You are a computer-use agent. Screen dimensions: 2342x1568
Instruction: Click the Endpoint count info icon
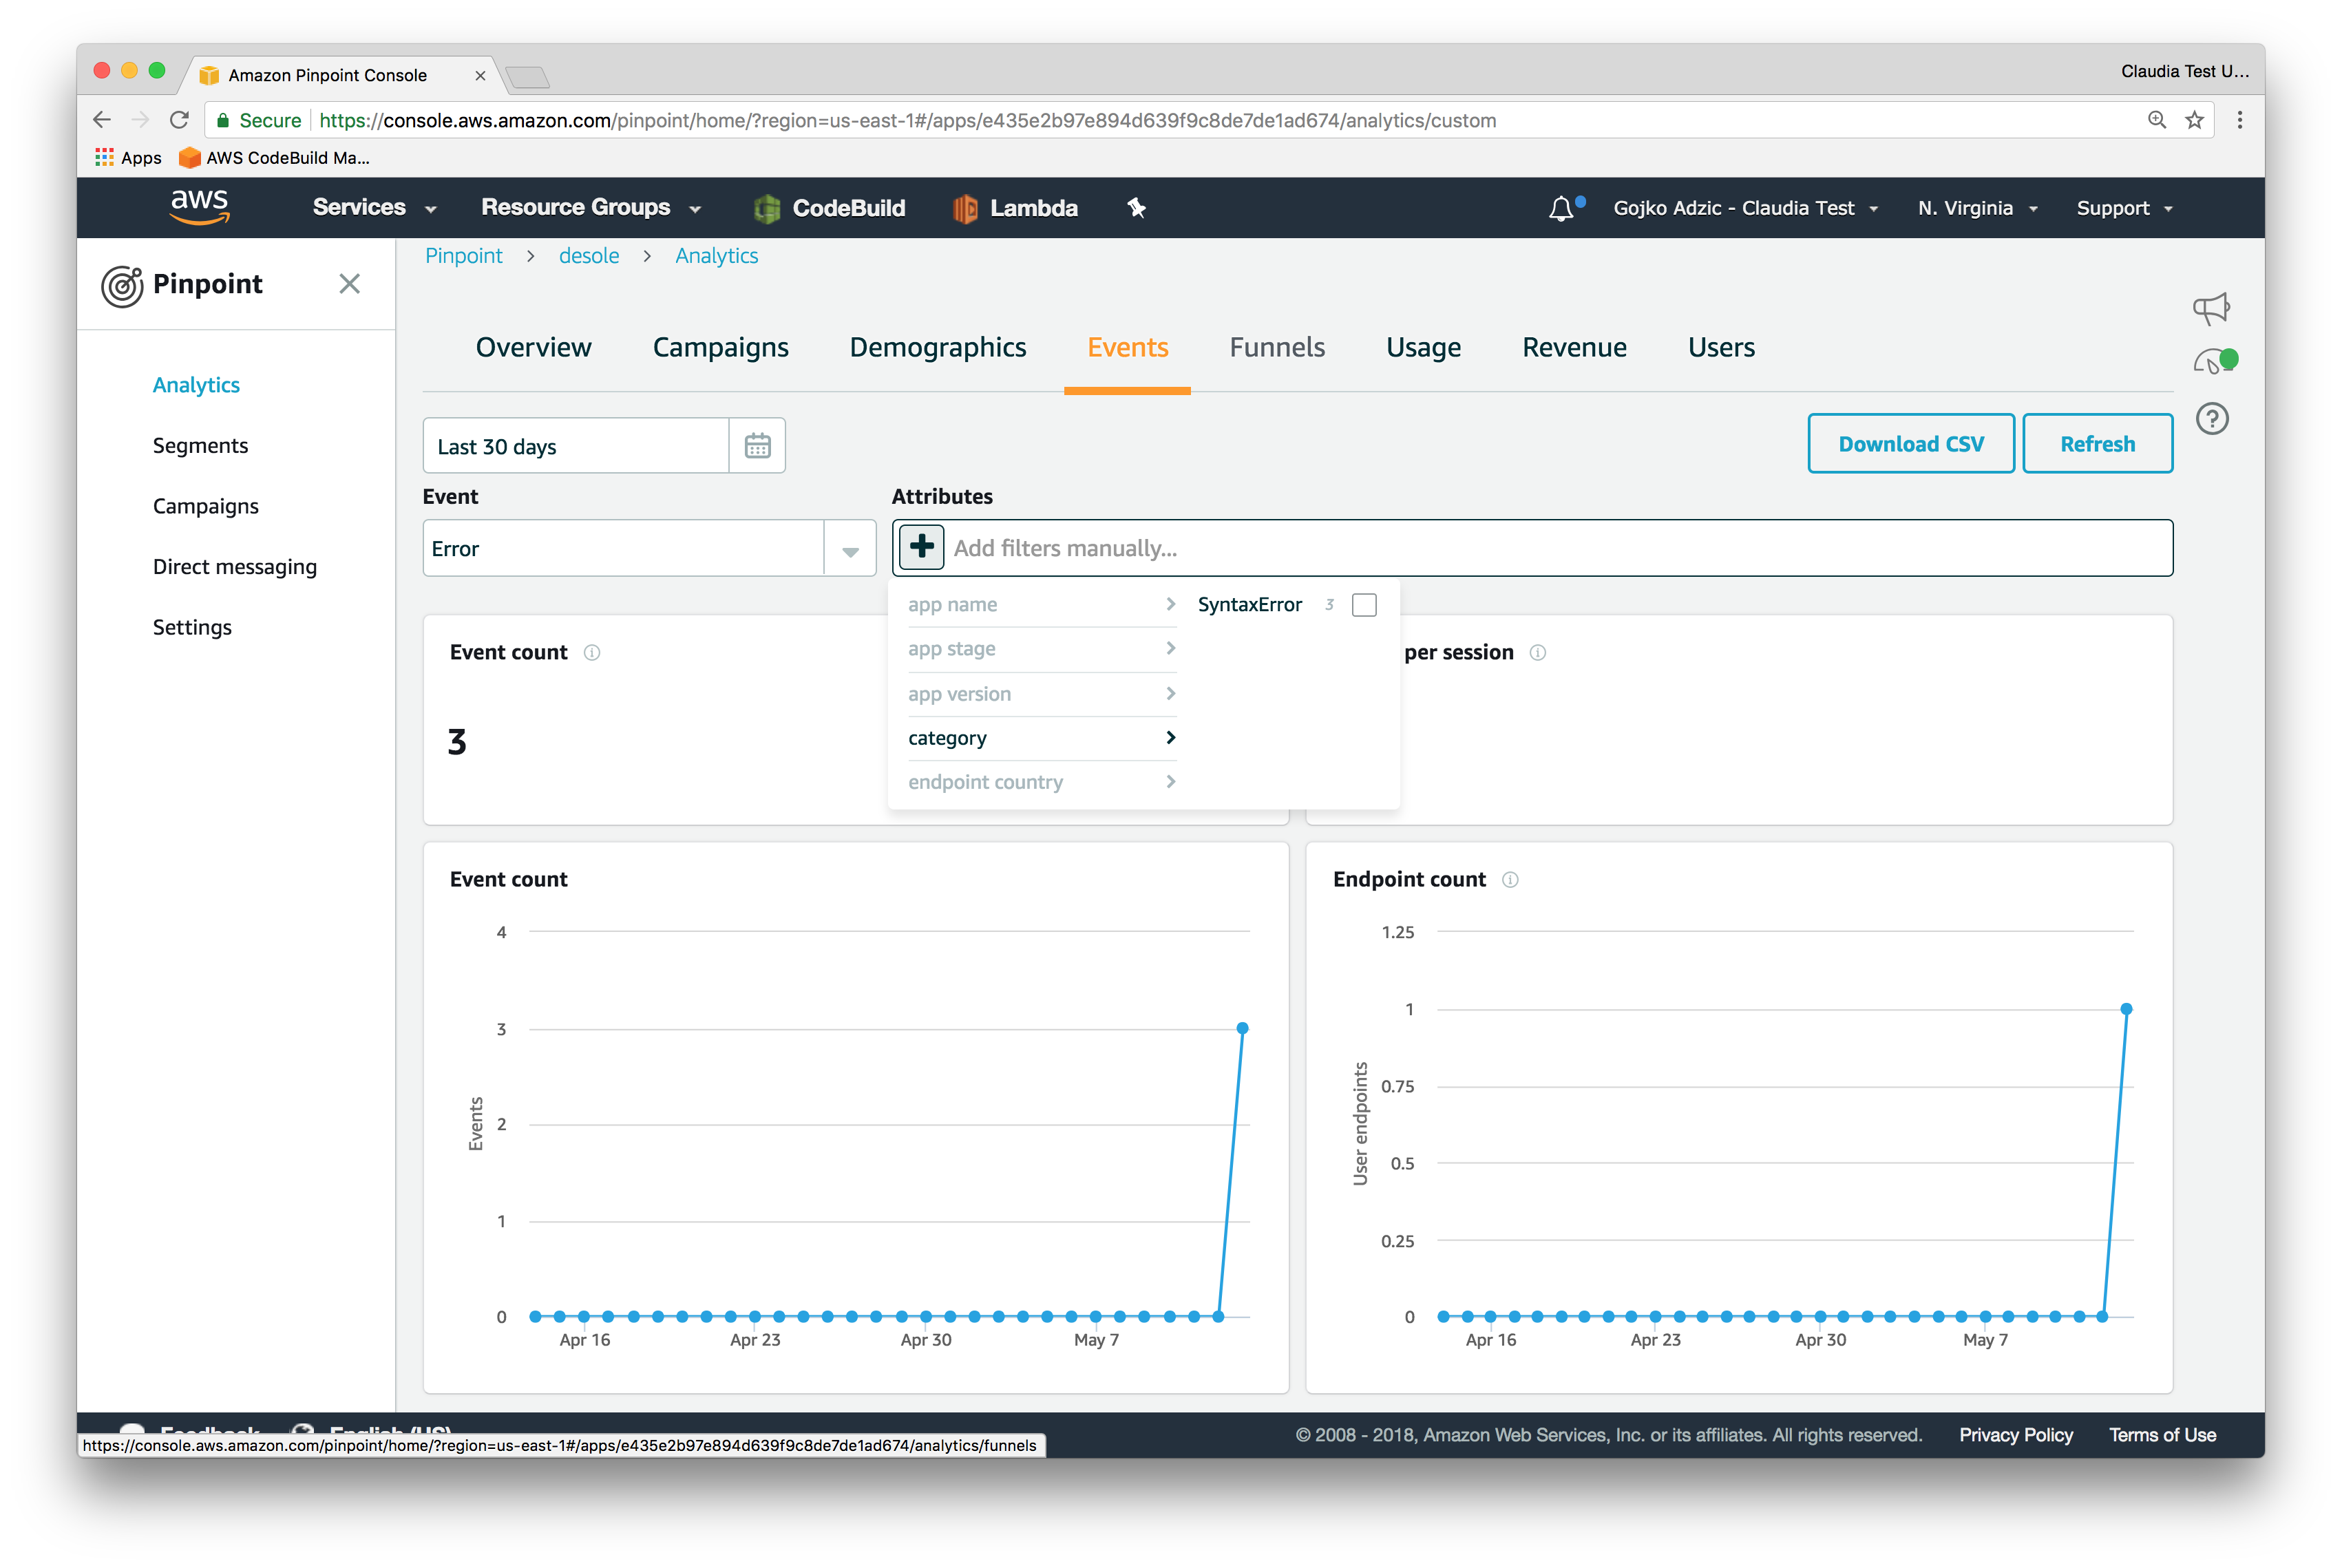click(1510, 880)
